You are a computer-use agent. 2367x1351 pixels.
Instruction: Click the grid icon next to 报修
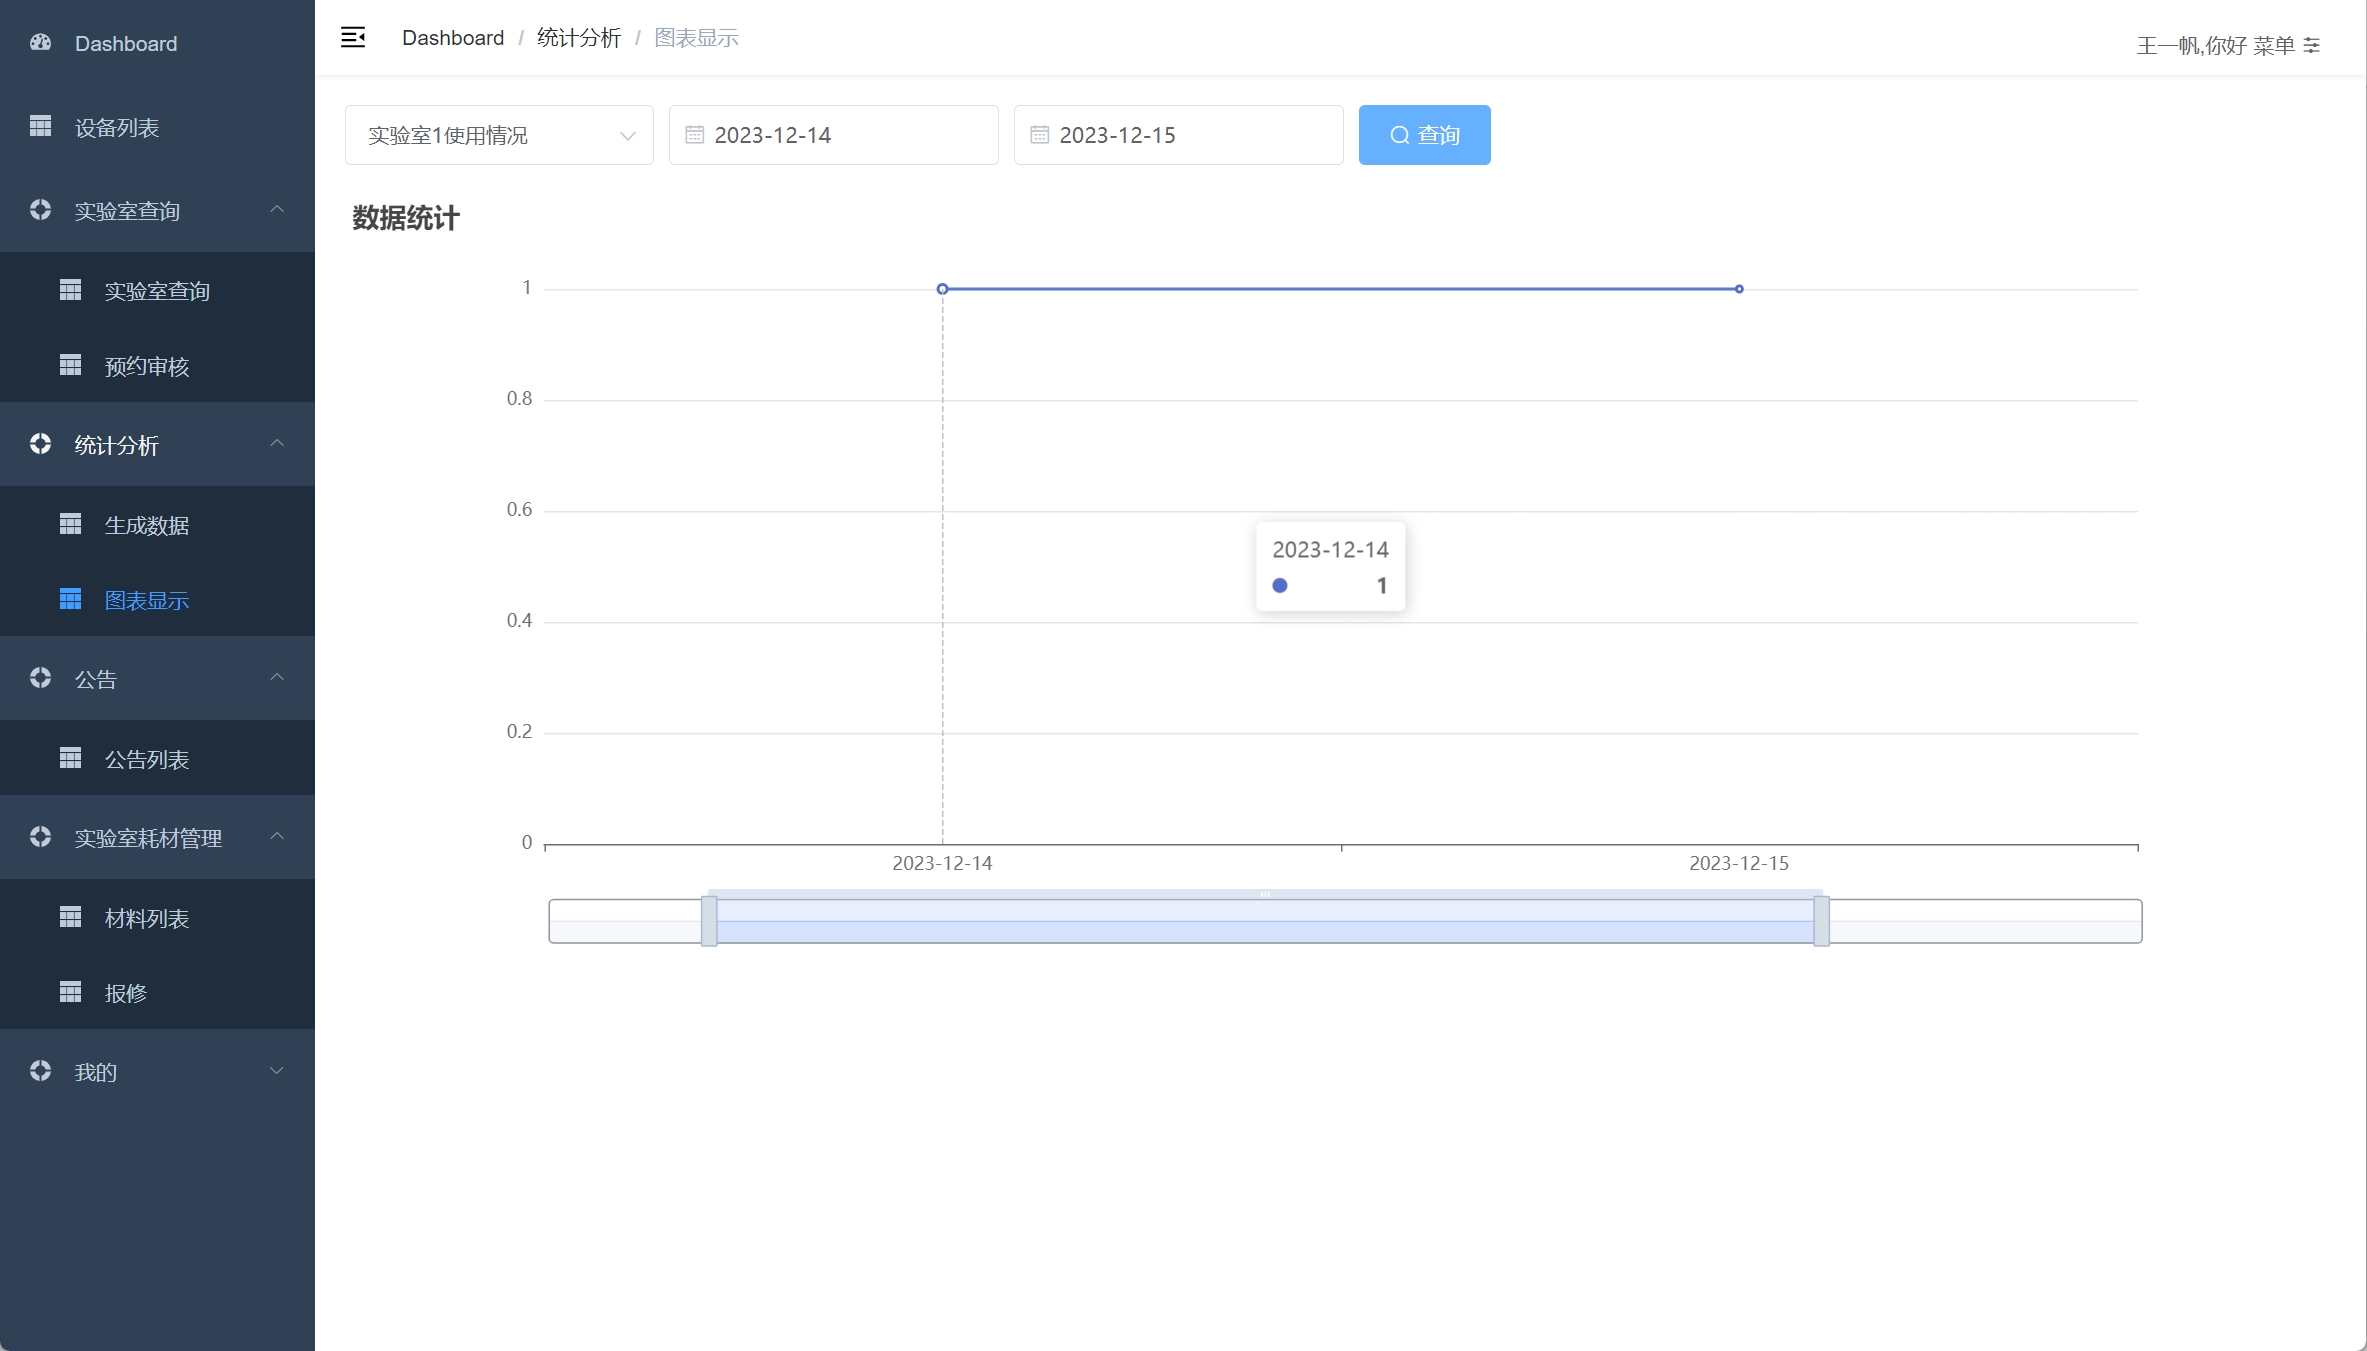pos(70,992)
